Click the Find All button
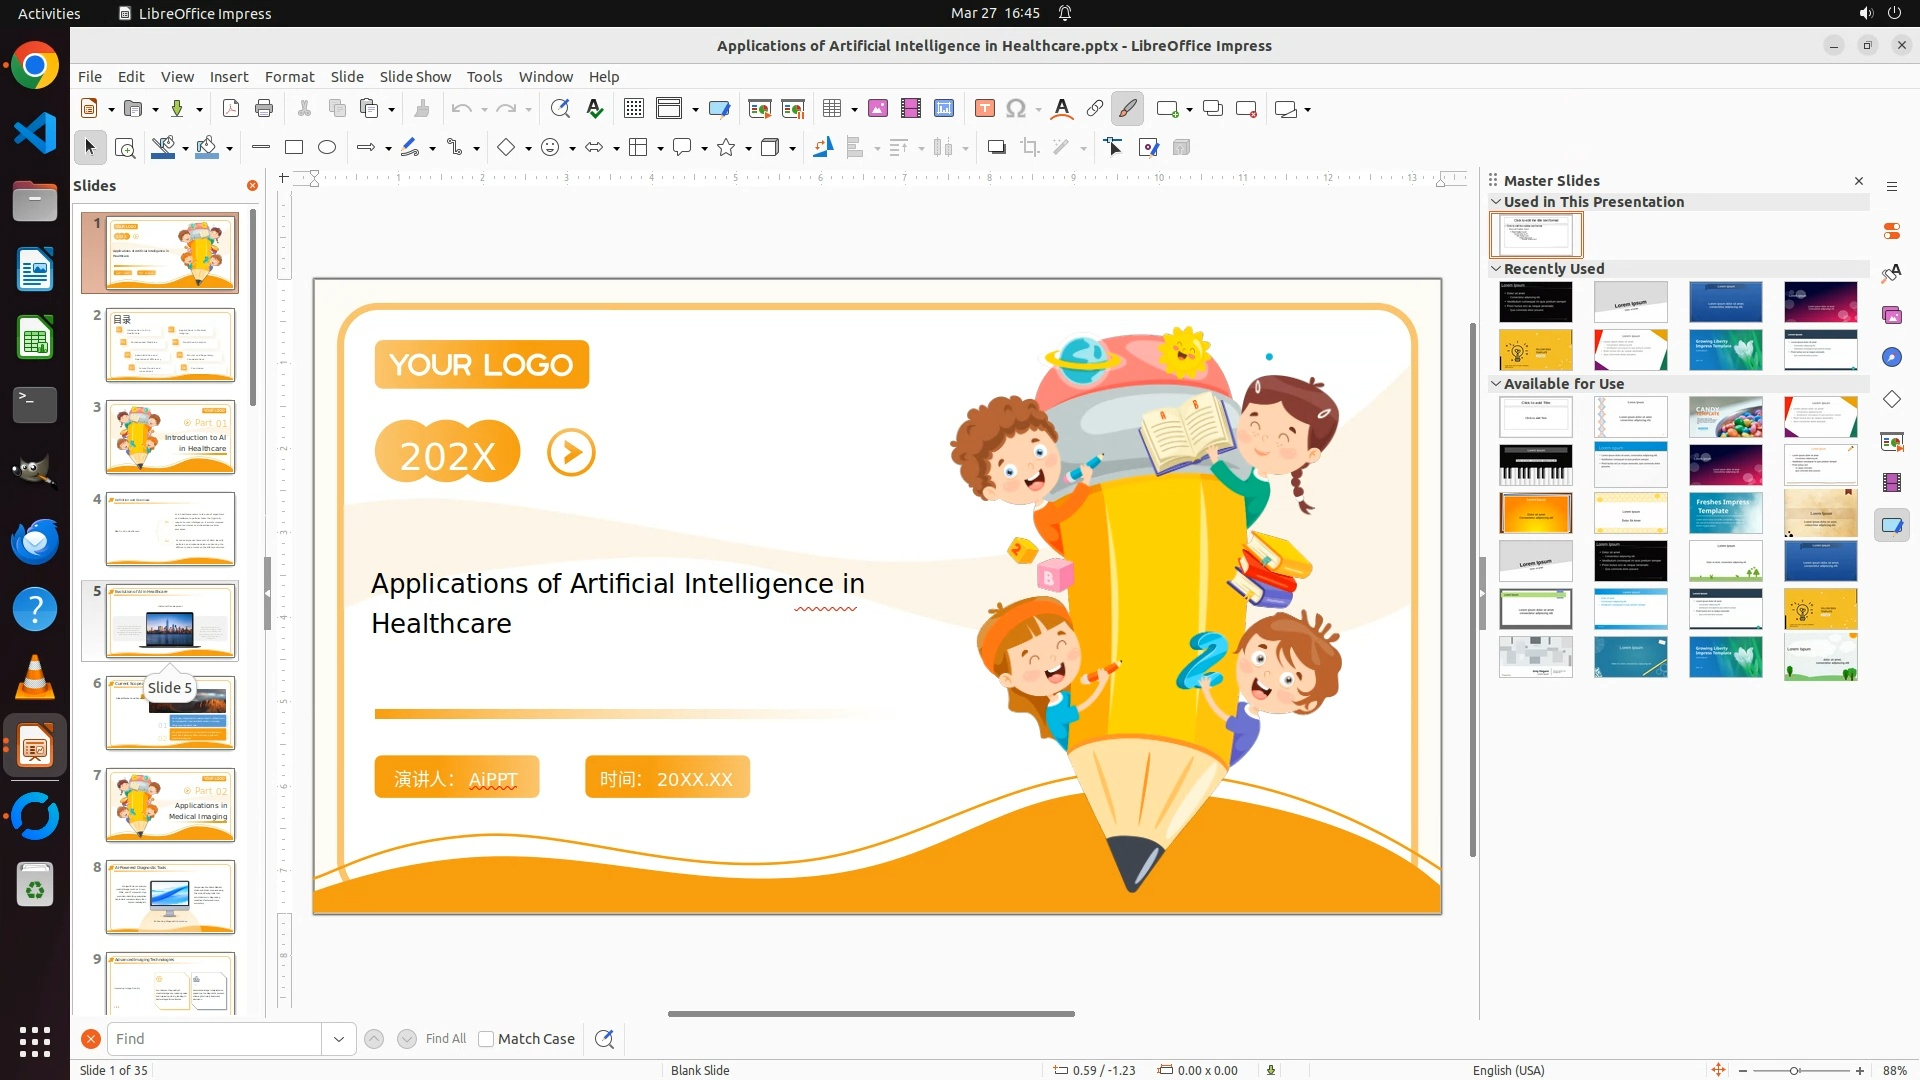Screen dimensions: 1920x1080 (x=445, y=1039)
